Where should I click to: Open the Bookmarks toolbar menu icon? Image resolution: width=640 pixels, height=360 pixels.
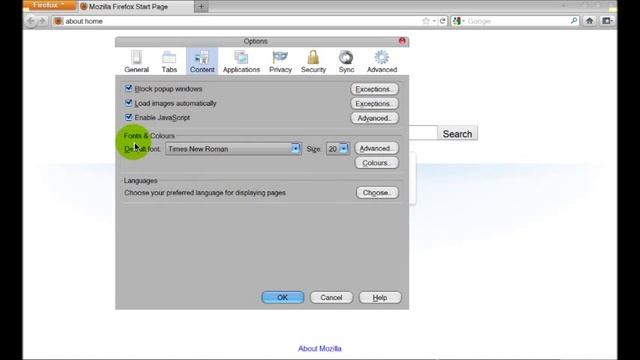607,21
